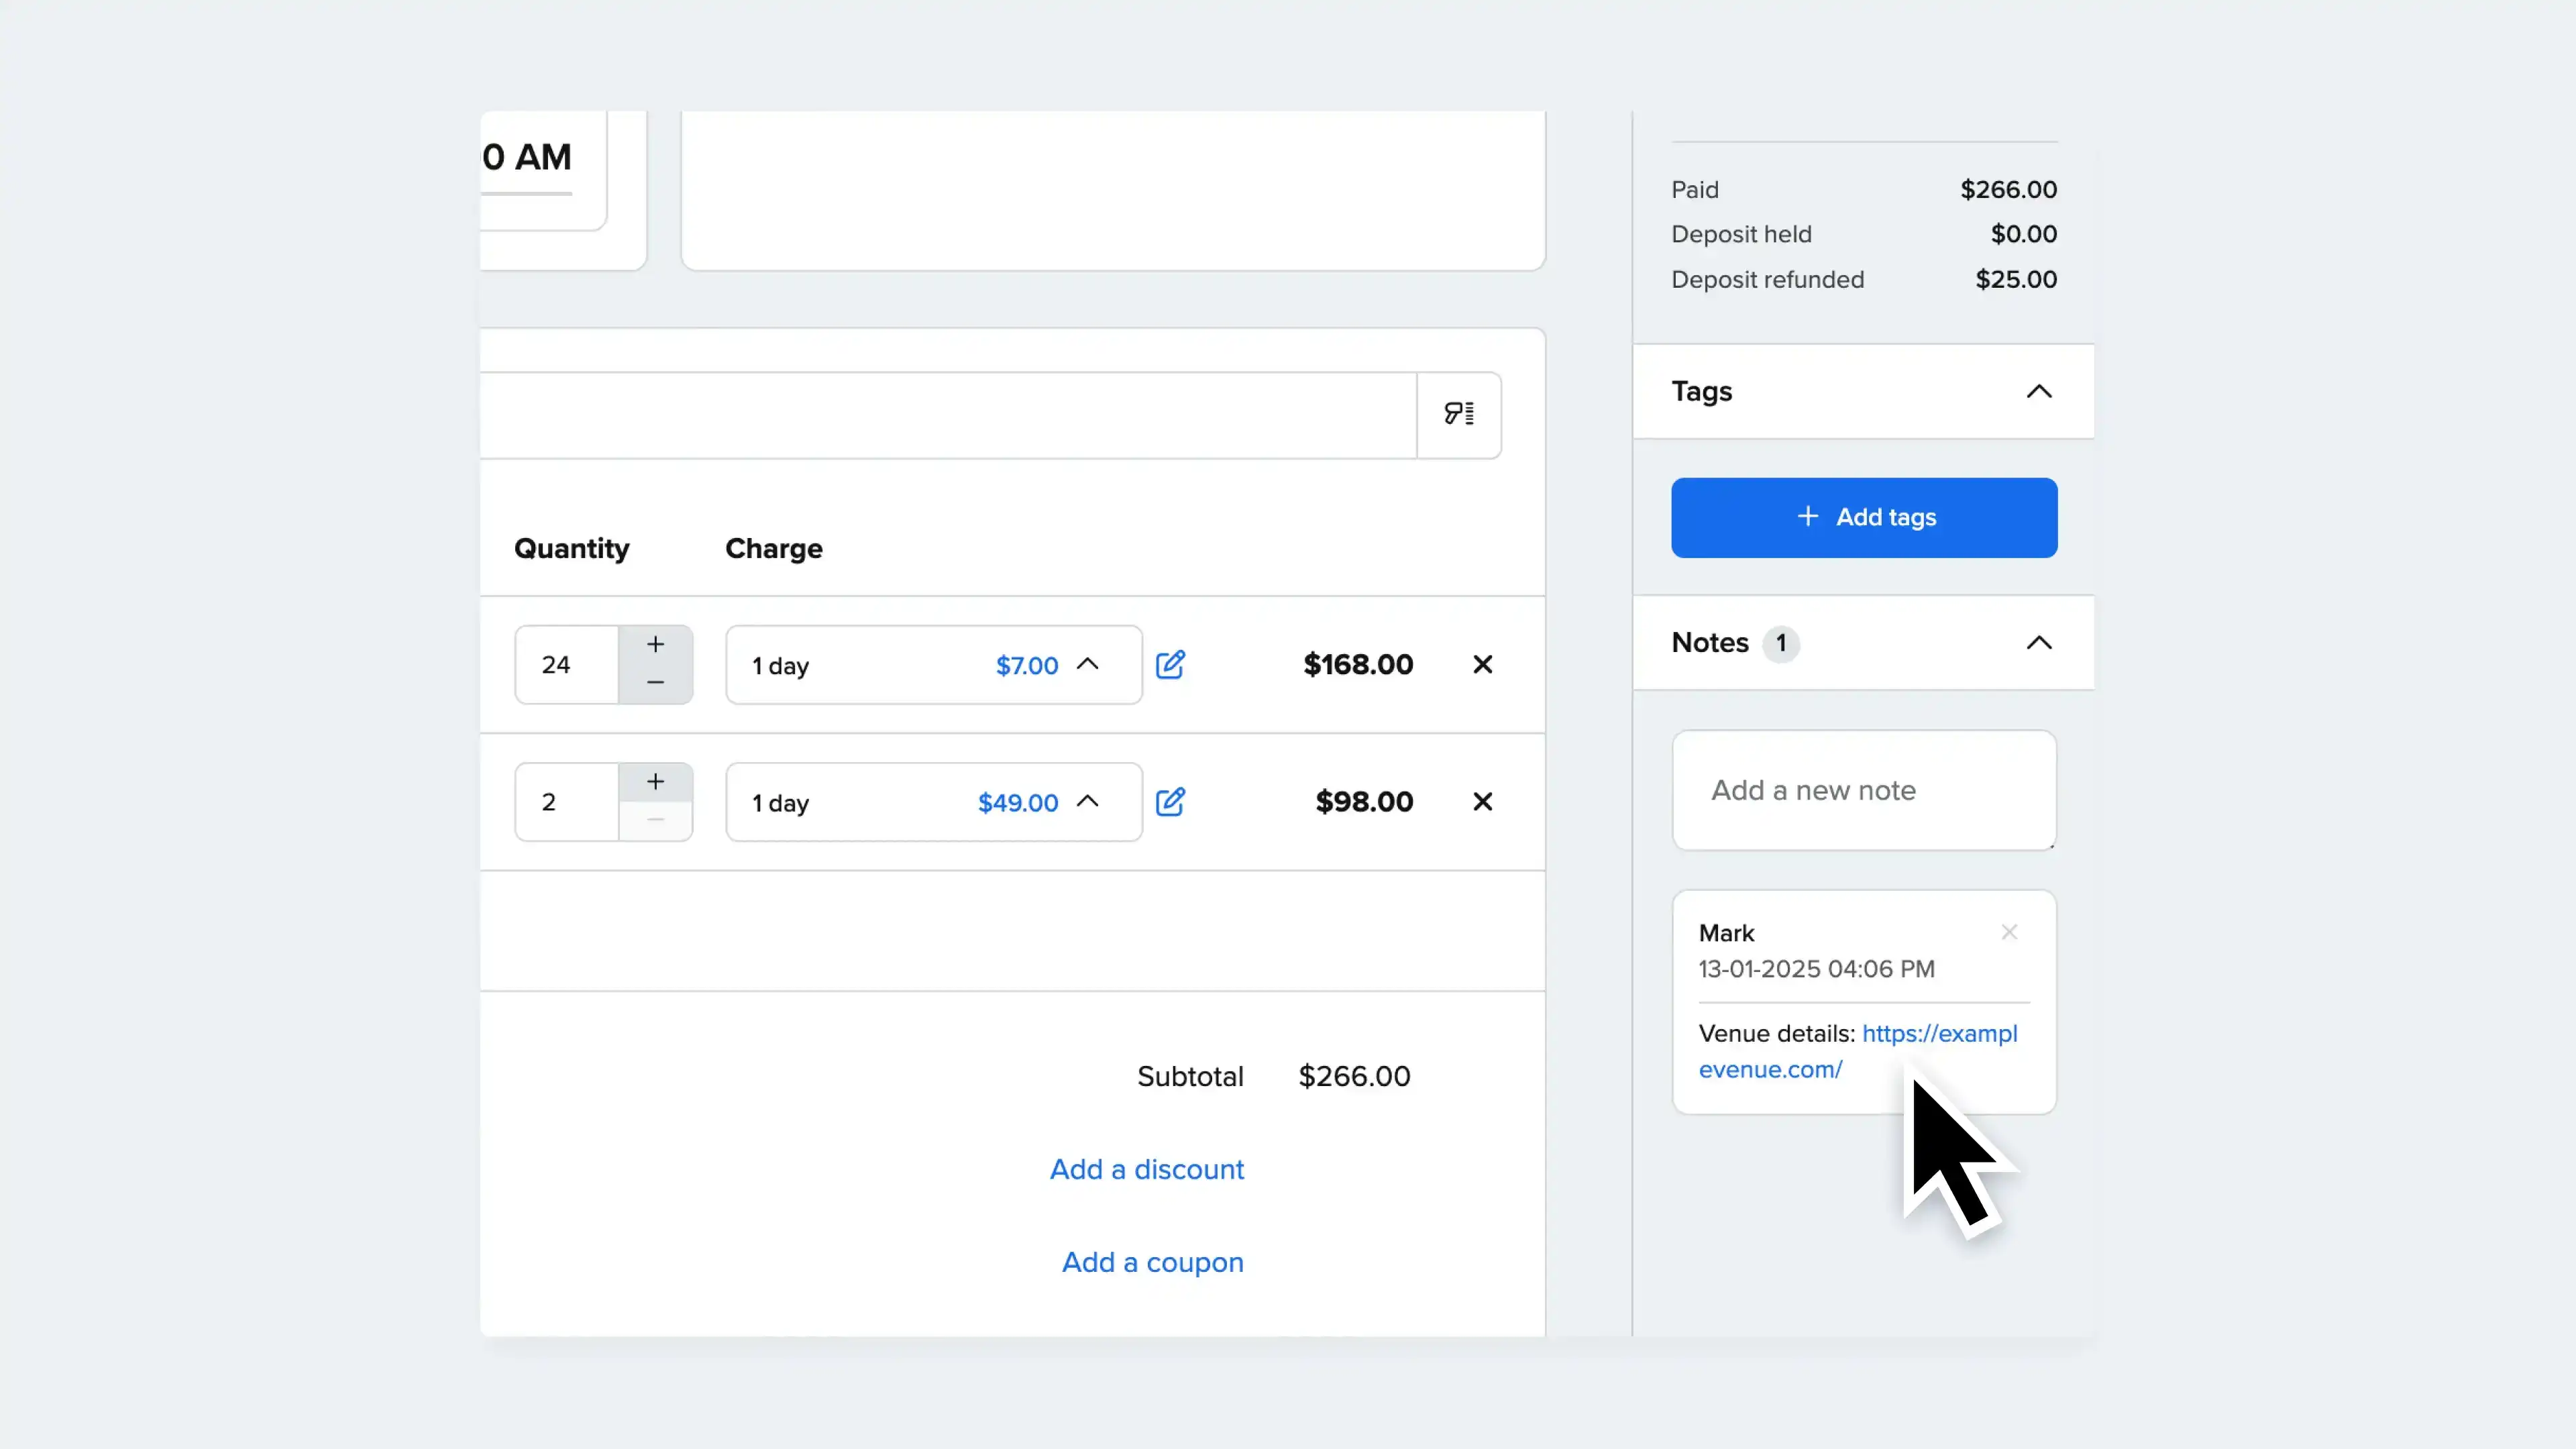Image resolution: width=2576 pixels, height=1449 pixels.
Task: Open the $7.00 charge rate dropdown
Action: coord(1089,664)
